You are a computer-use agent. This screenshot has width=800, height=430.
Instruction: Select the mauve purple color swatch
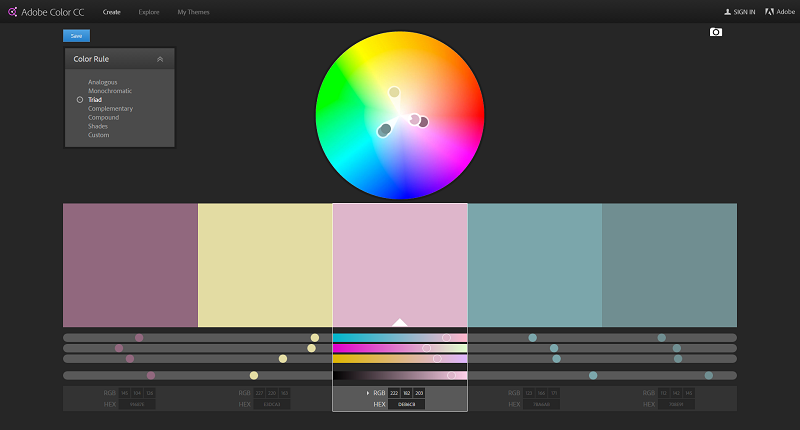point(130,265)
